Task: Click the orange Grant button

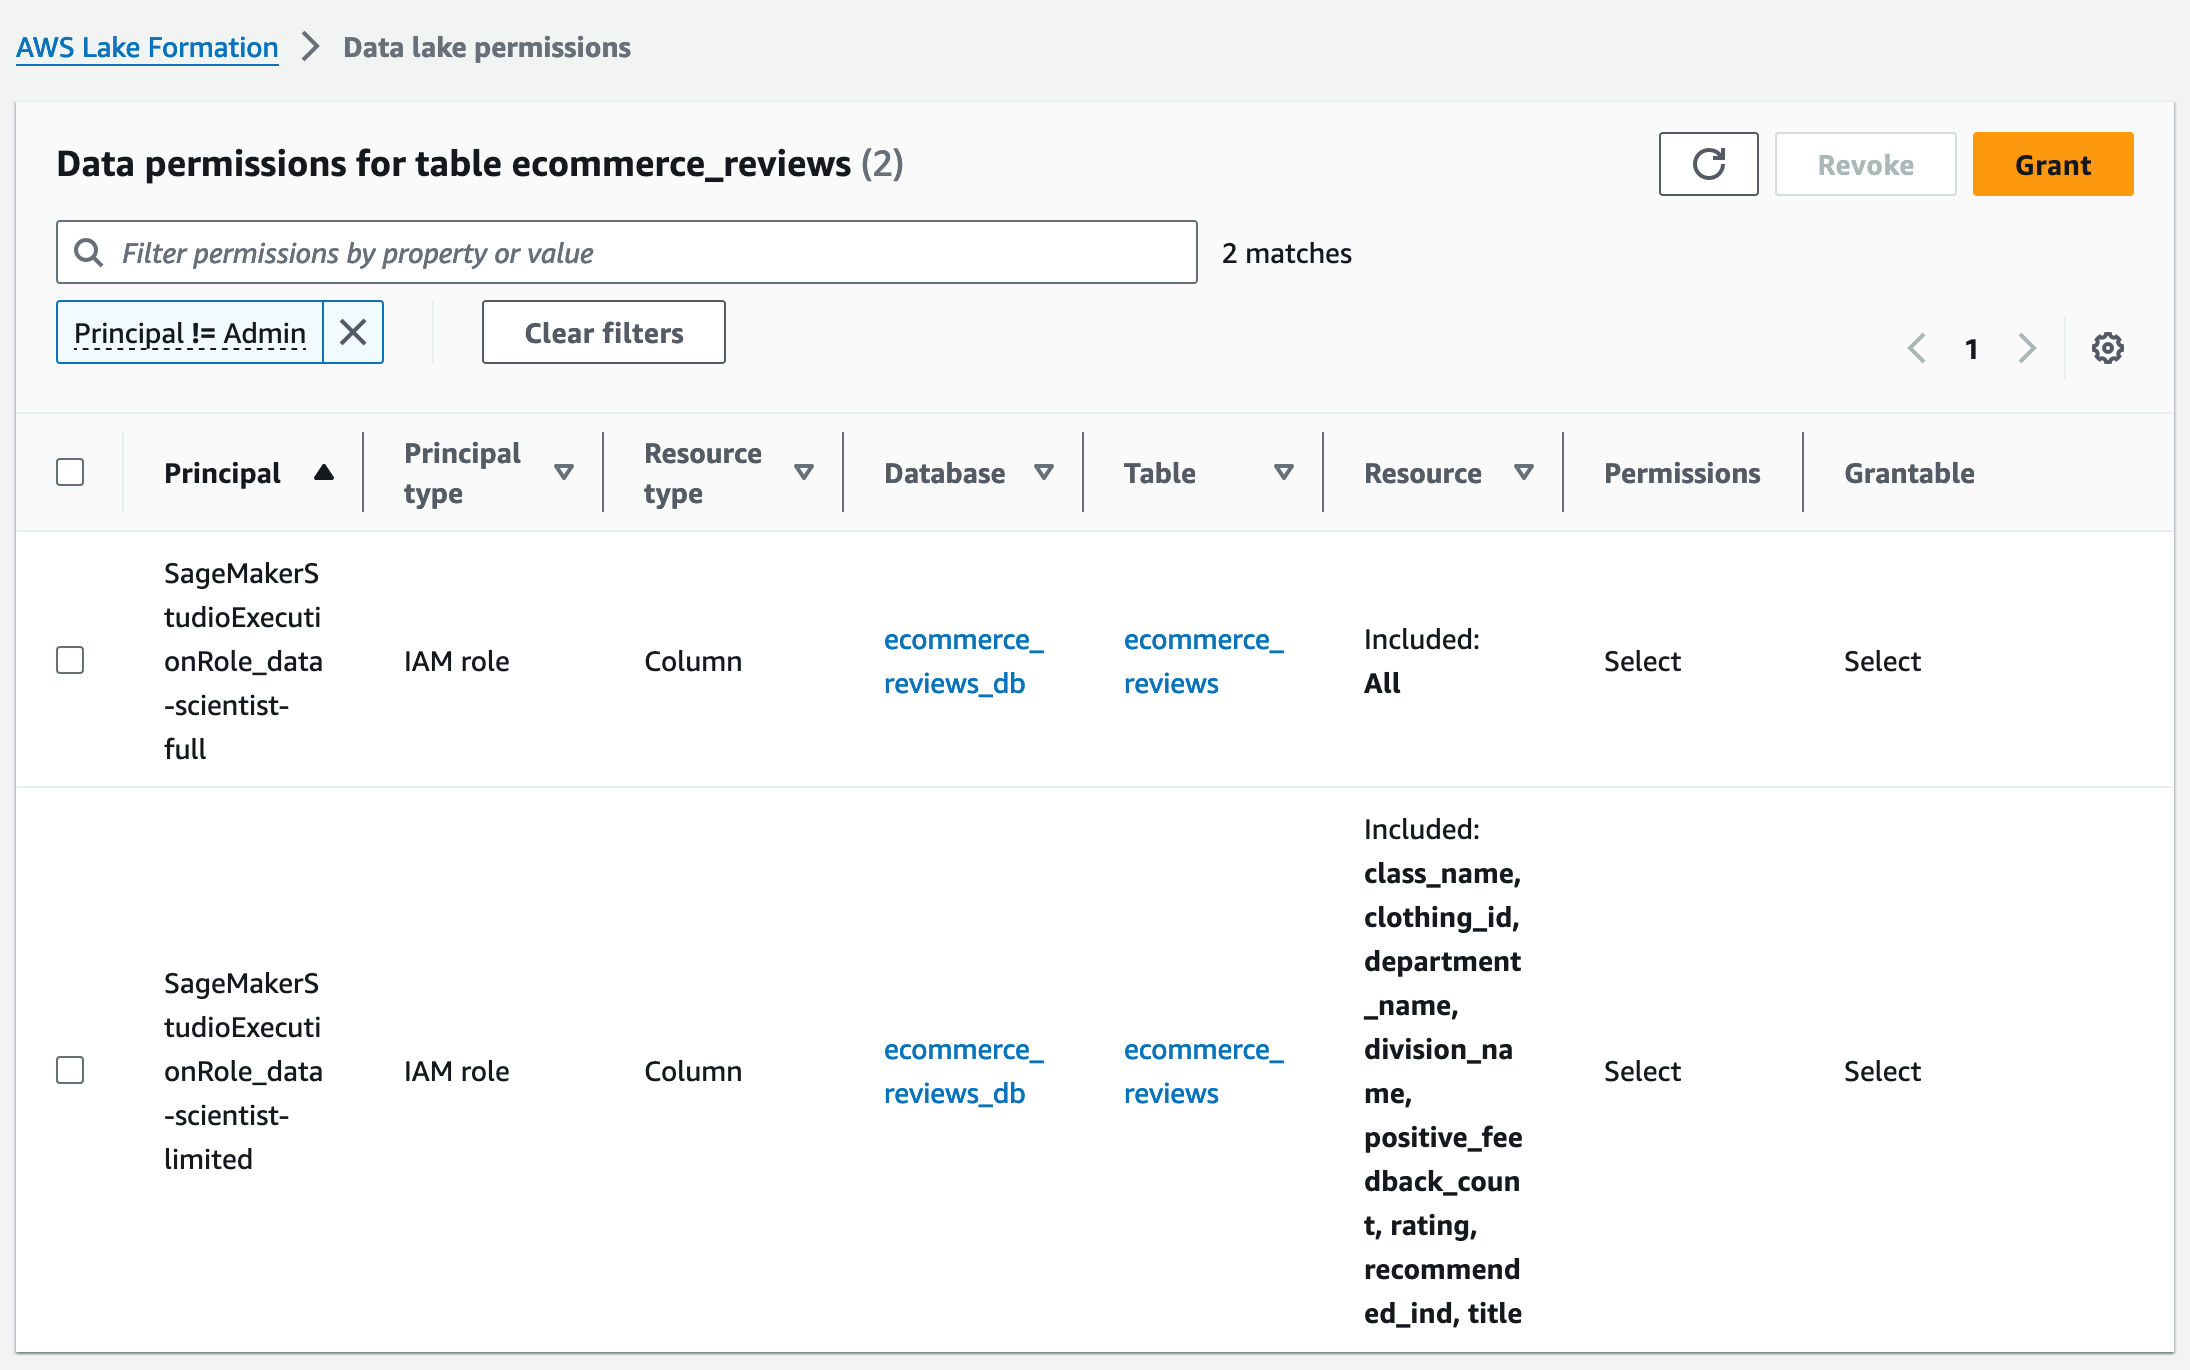Action: (x=2052, y=164)
